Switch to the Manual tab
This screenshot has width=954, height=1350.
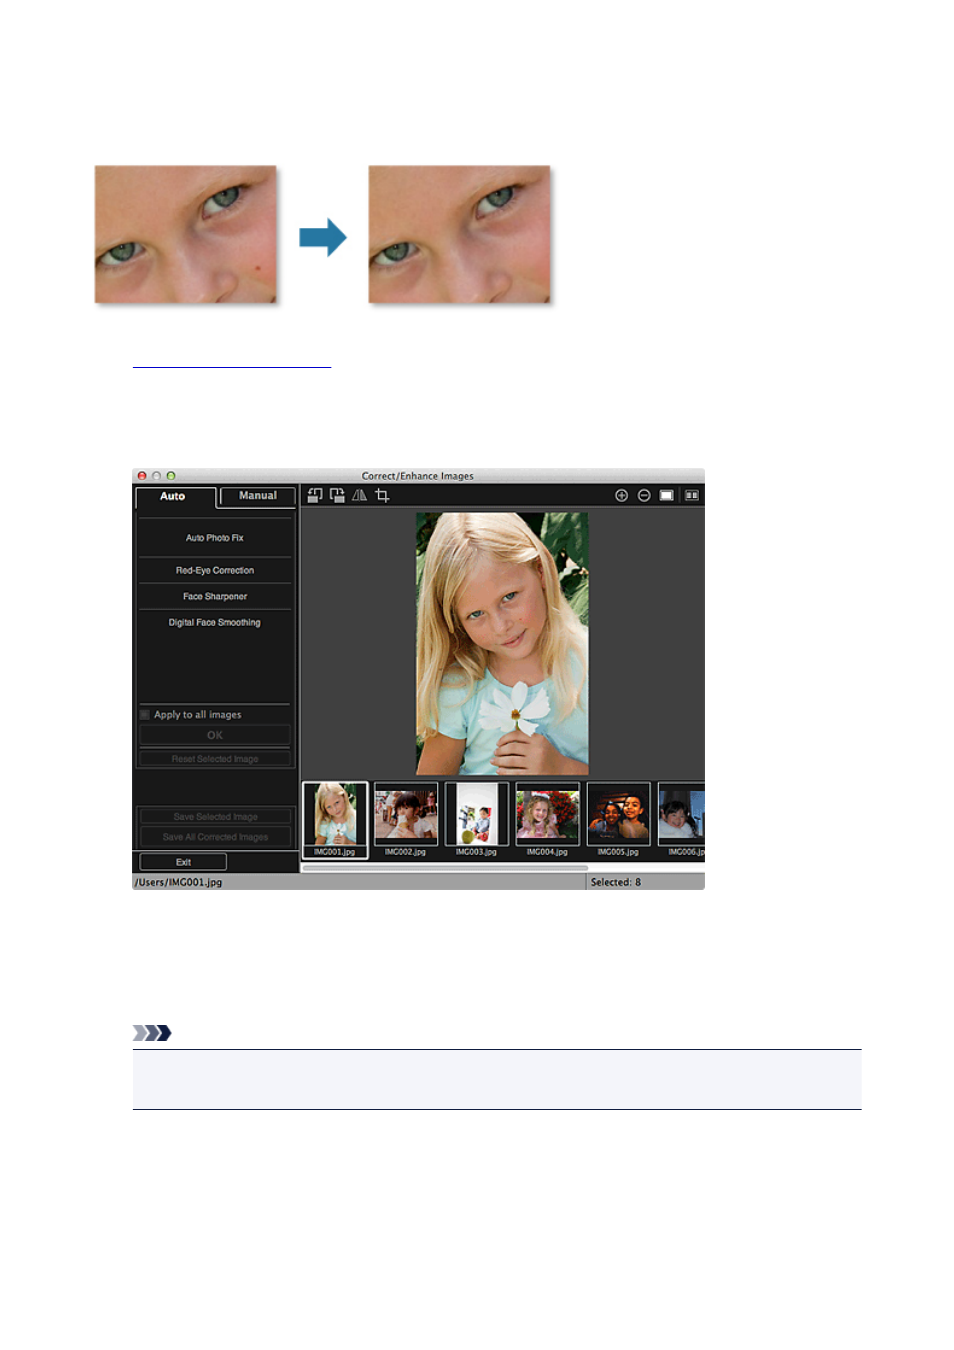tap(257, 496)
